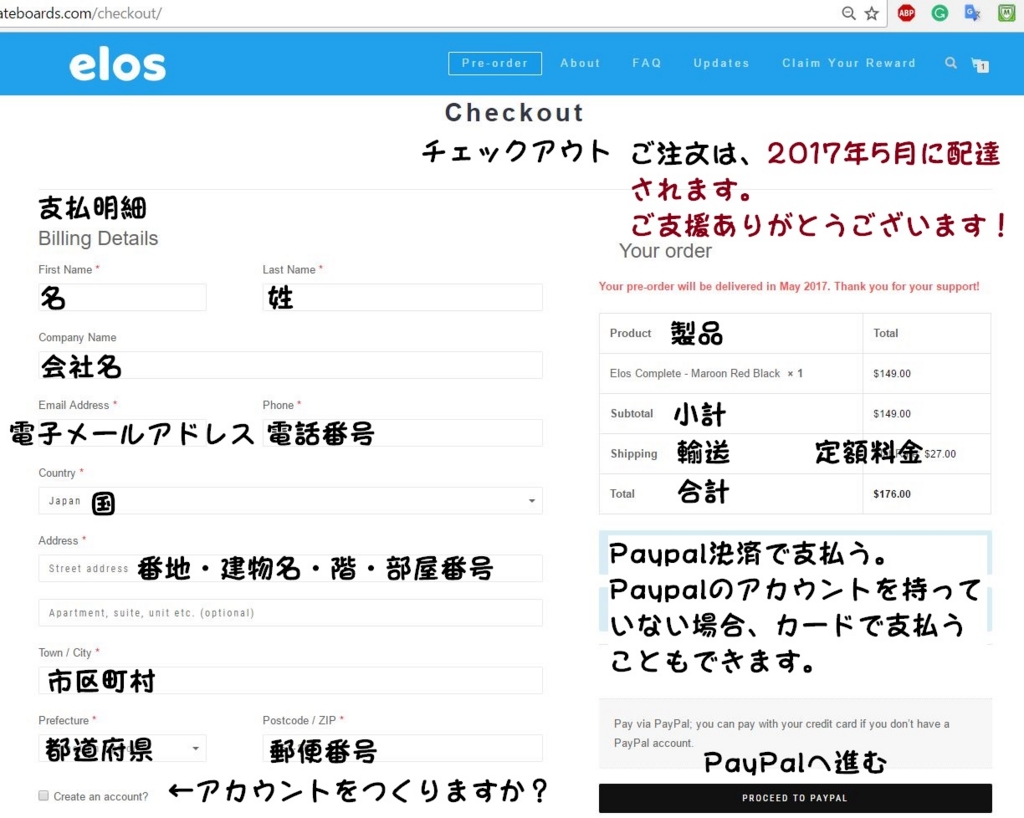The height and width of the screenshot is (818, 1024).
Task: Click the Billing Details heading
Action: pyautogui.click(x=98, y=238)
